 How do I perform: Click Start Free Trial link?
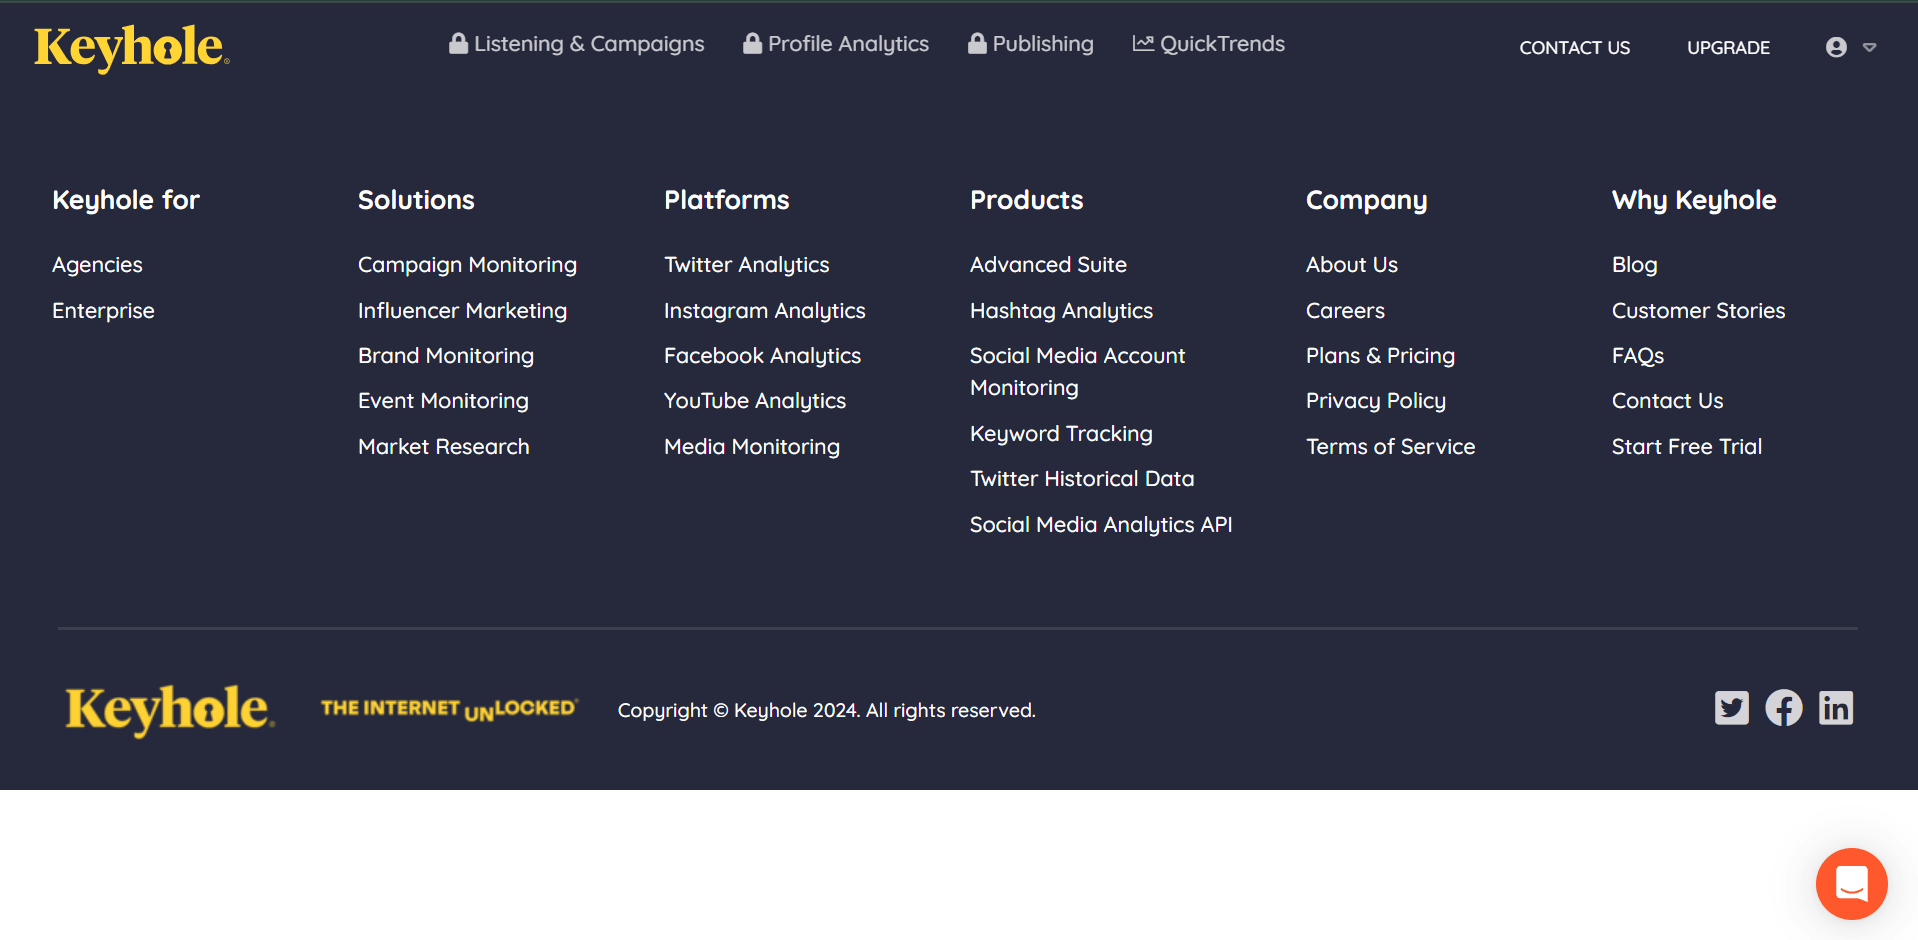pos(1686,447)
